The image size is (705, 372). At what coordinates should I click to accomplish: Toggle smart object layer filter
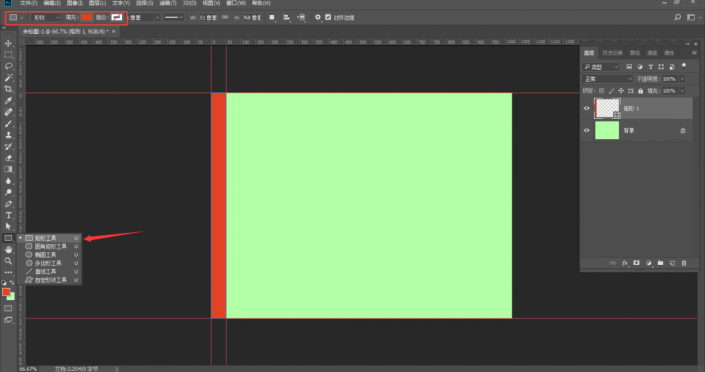pos(672,67)
